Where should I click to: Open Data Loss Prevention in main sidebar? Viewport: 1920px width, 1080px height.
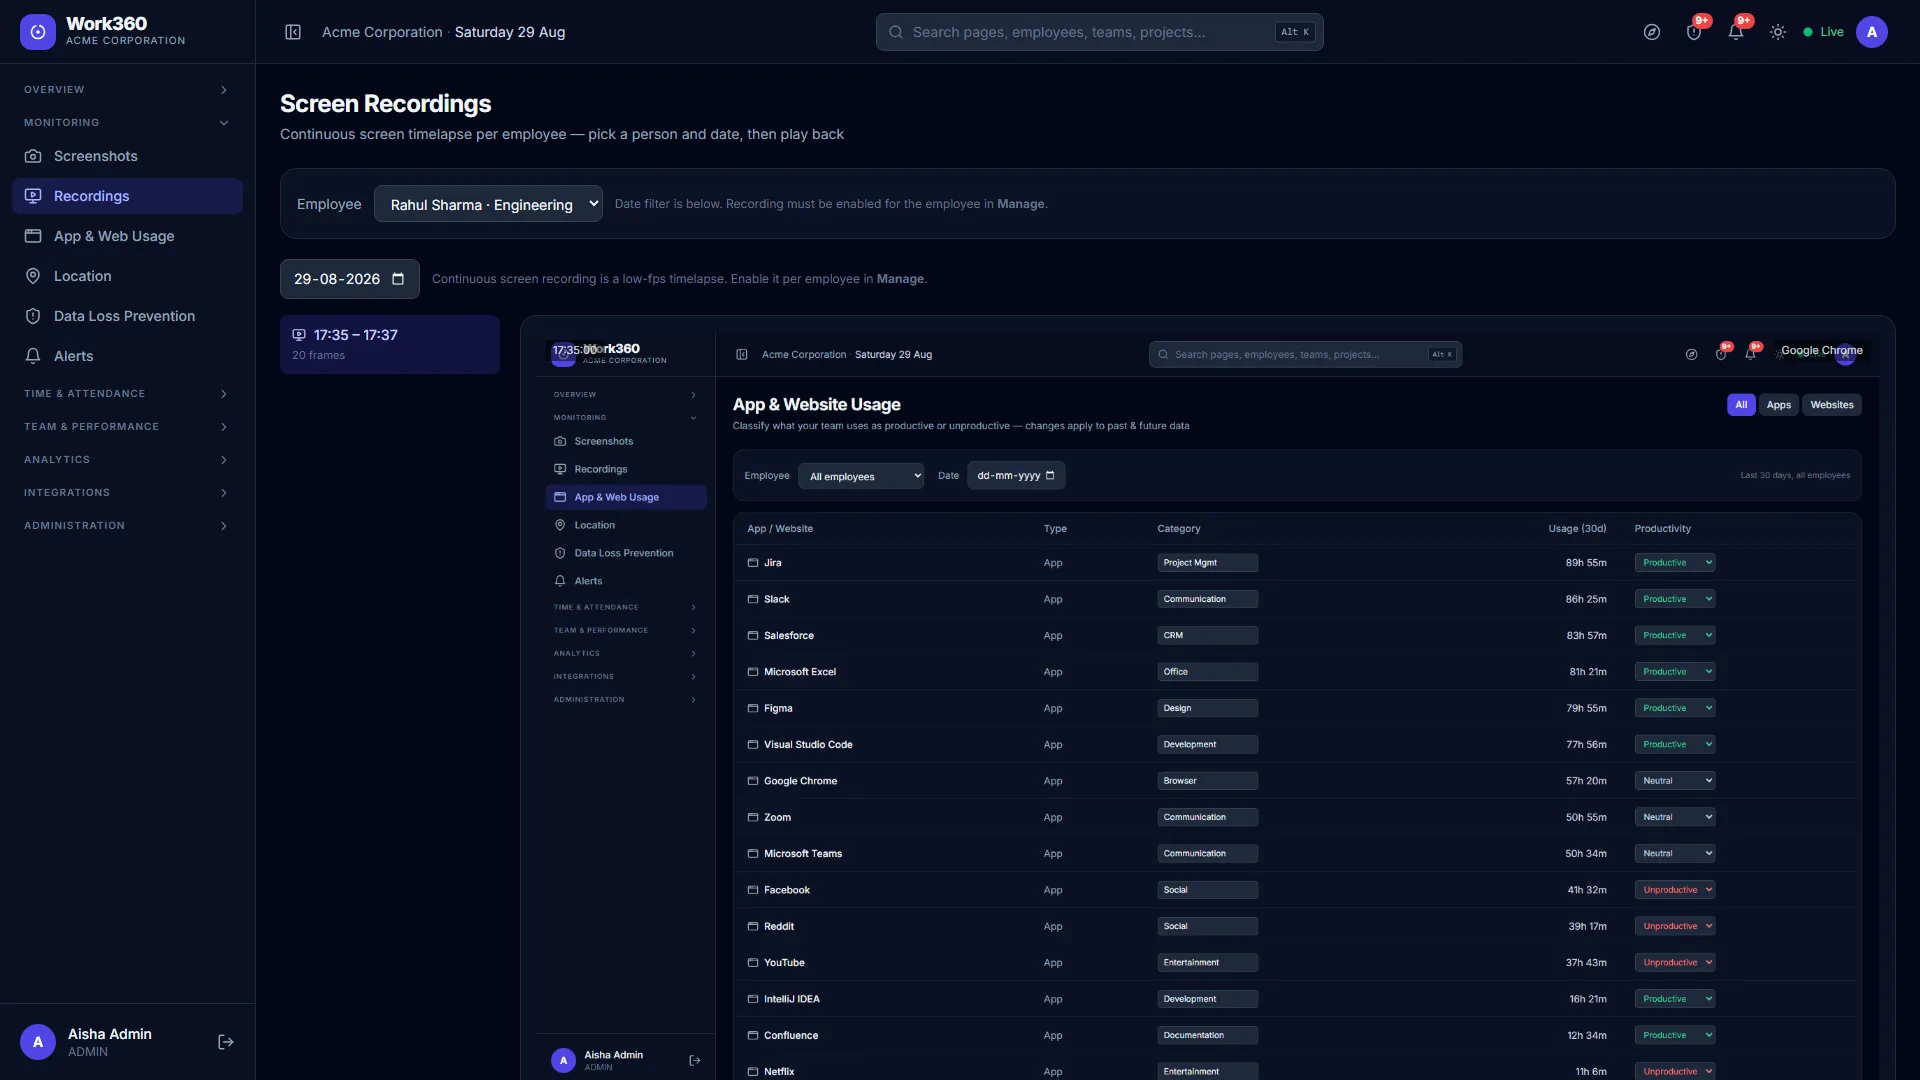tap(127, 316)
